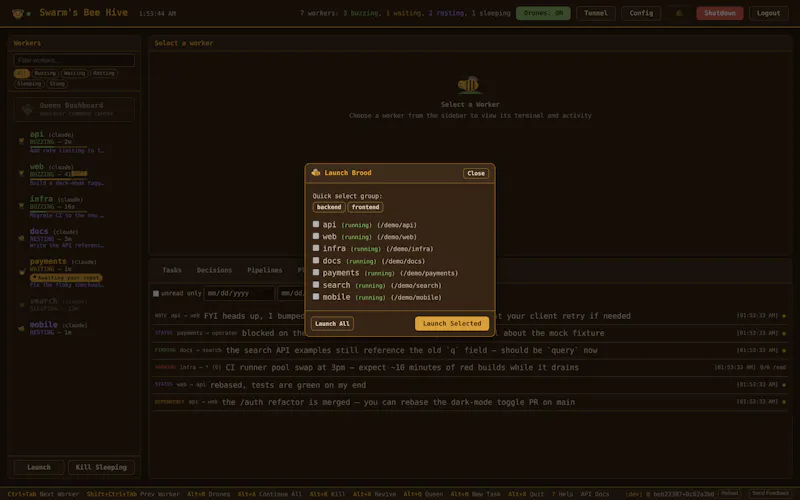Viewport: 800px width, 500px height.
Task: Click the message about search API examples
Action: coord(411,350)
